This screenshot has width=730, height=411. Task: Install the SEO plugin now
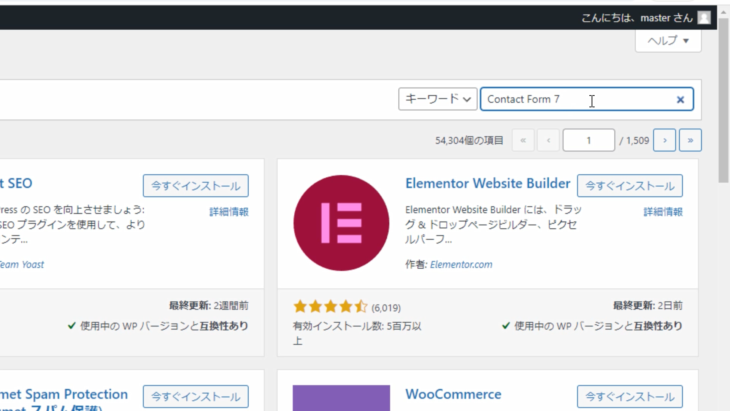[196, 186]
